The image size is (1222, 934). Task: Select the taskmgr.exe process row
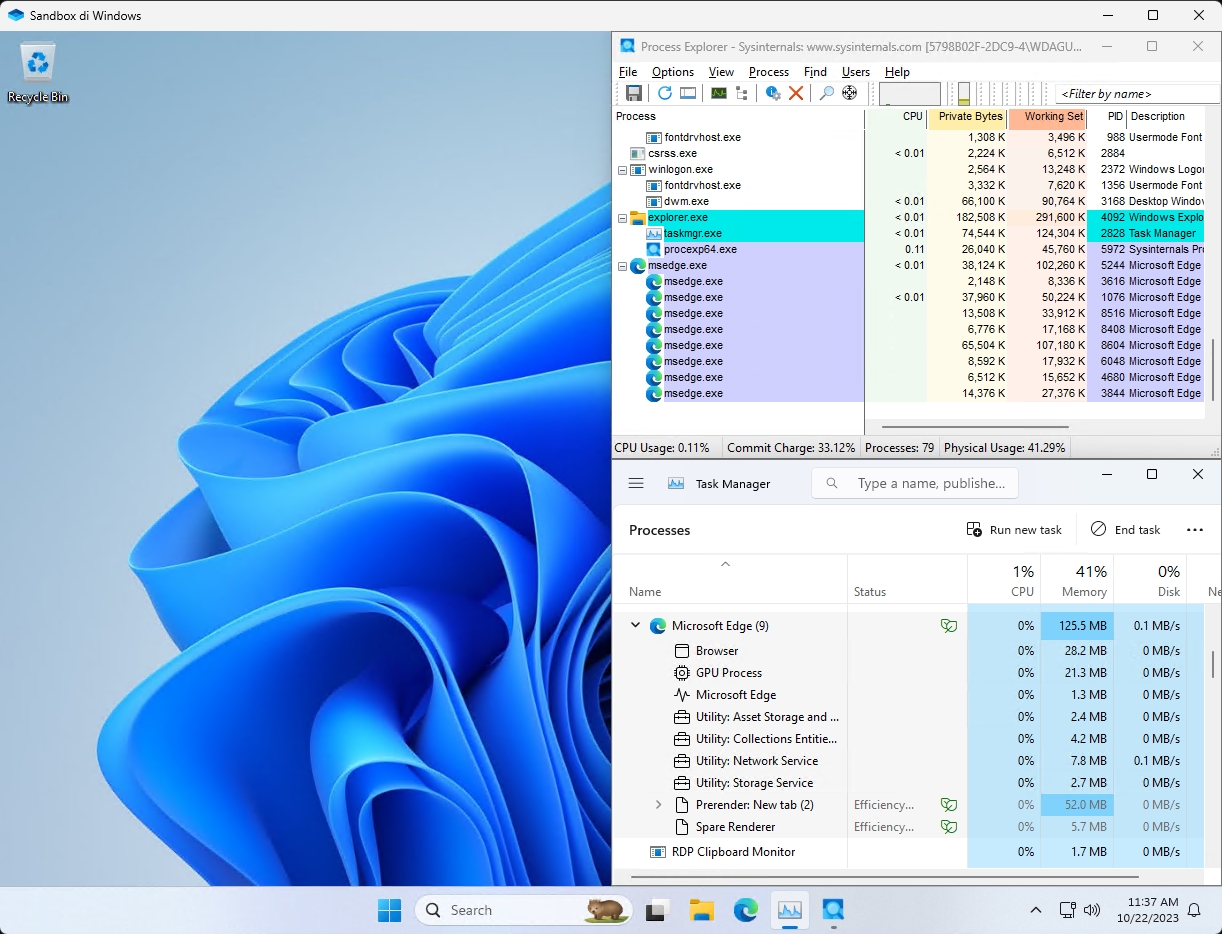point(908,233)
